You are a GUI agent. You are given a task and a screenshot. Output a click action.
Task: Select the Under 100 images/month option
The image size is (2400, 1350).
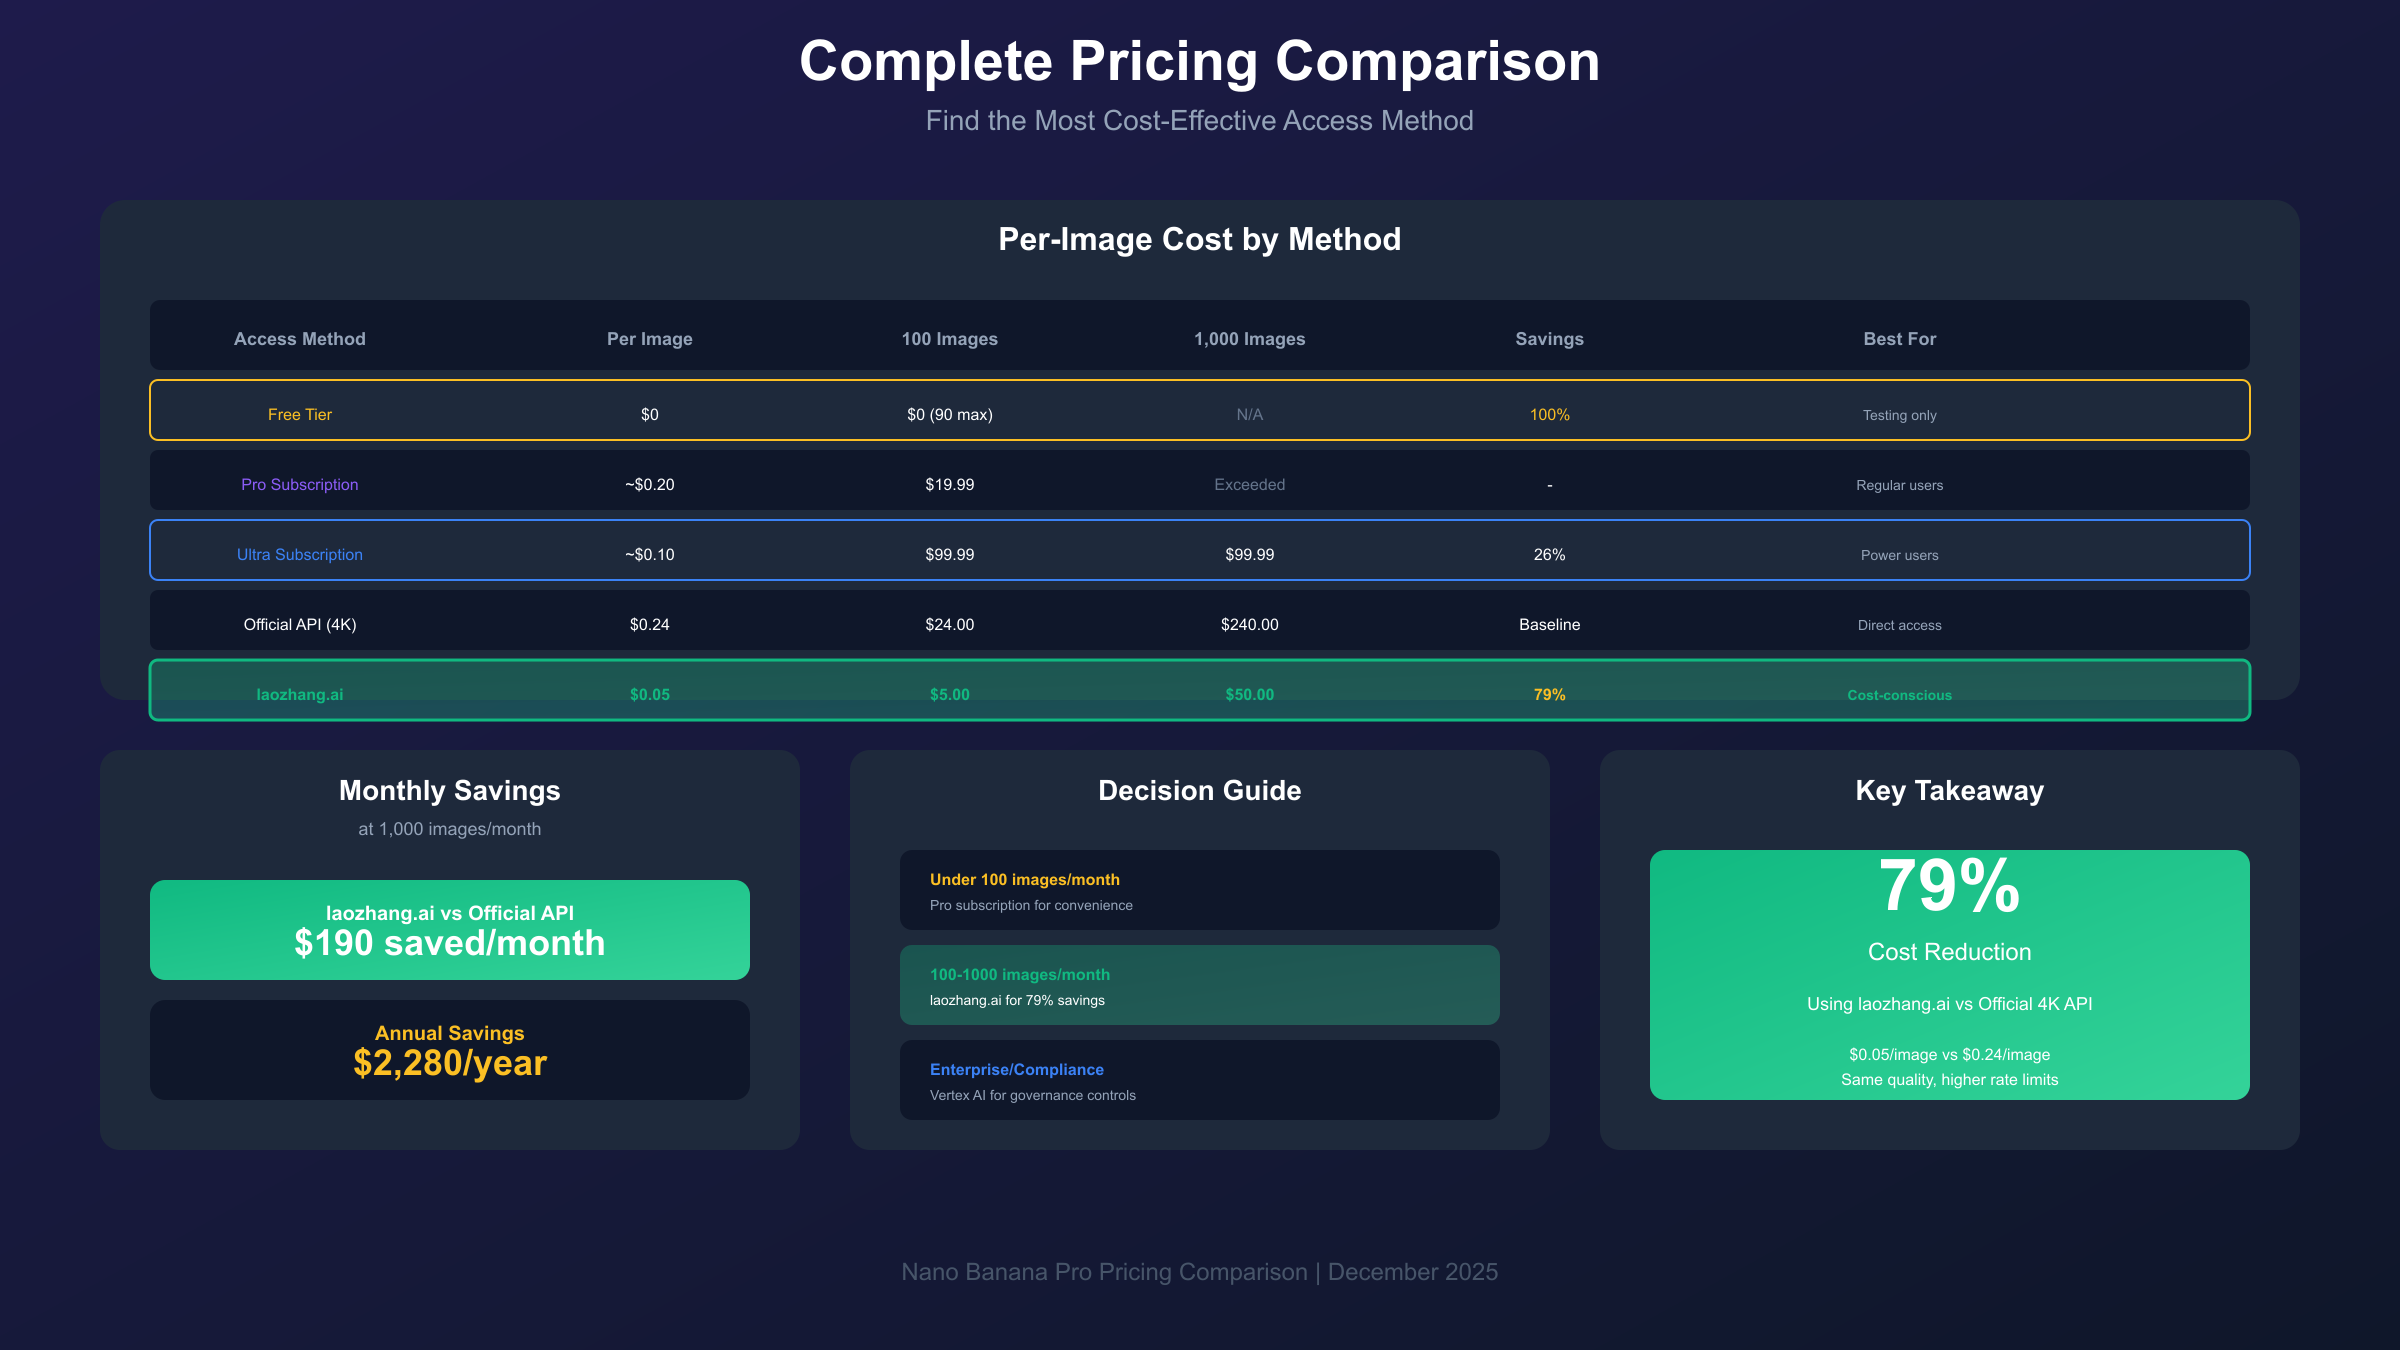tap(1199, 890)
